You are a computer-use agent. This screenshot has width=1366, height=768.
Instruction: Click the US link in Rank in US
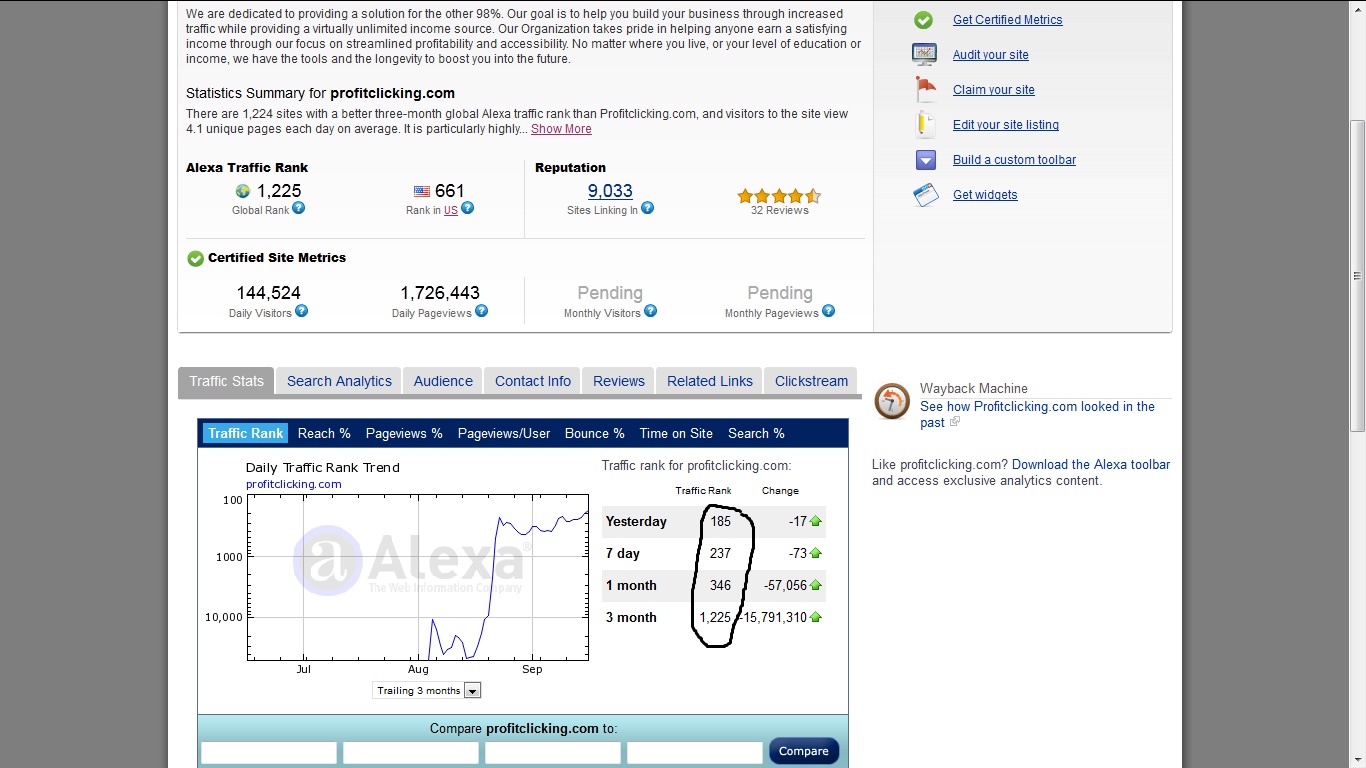tap(451, 210)
